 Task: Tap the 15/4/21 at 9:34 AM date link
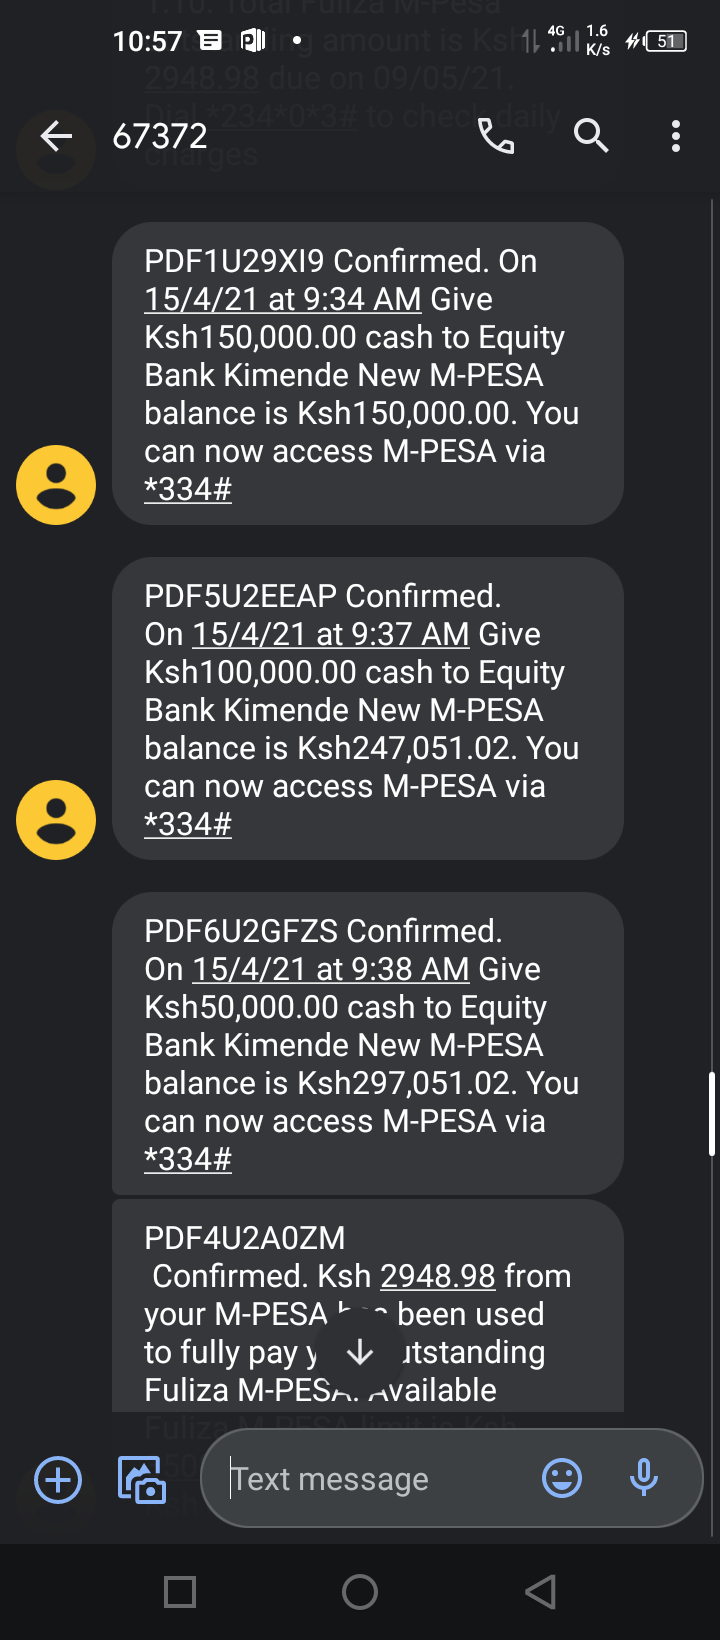pos(283,299)
